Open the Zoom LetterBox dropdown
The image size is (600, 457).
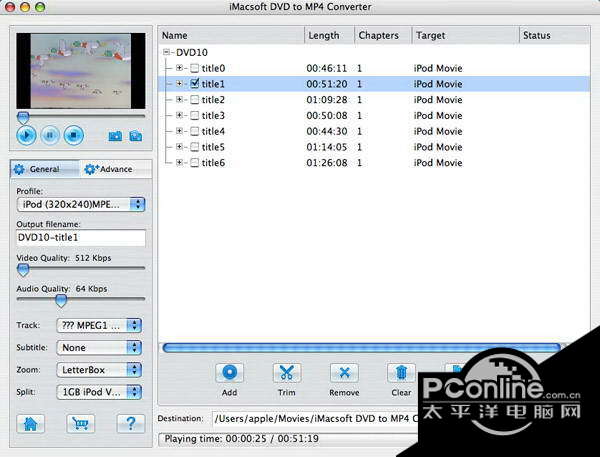click(99, 370)
